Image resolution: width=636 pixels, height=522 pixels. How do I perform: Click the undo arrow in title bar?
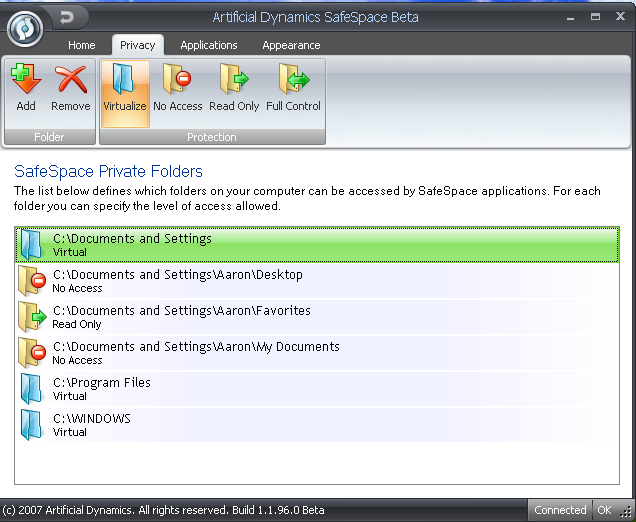tap(67, 18)
